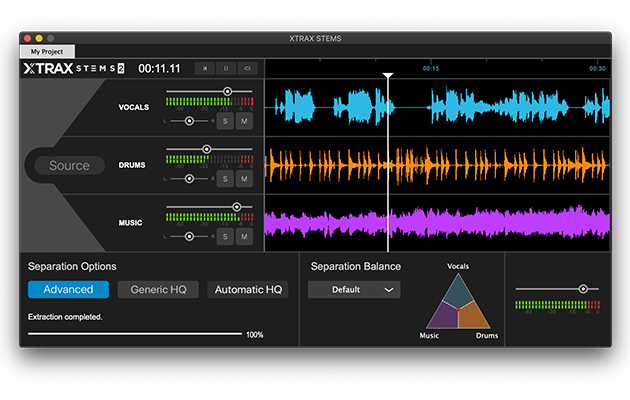Pause playback with the pause button
Viewport: 630px width, 400px height.
pos(226,69)
